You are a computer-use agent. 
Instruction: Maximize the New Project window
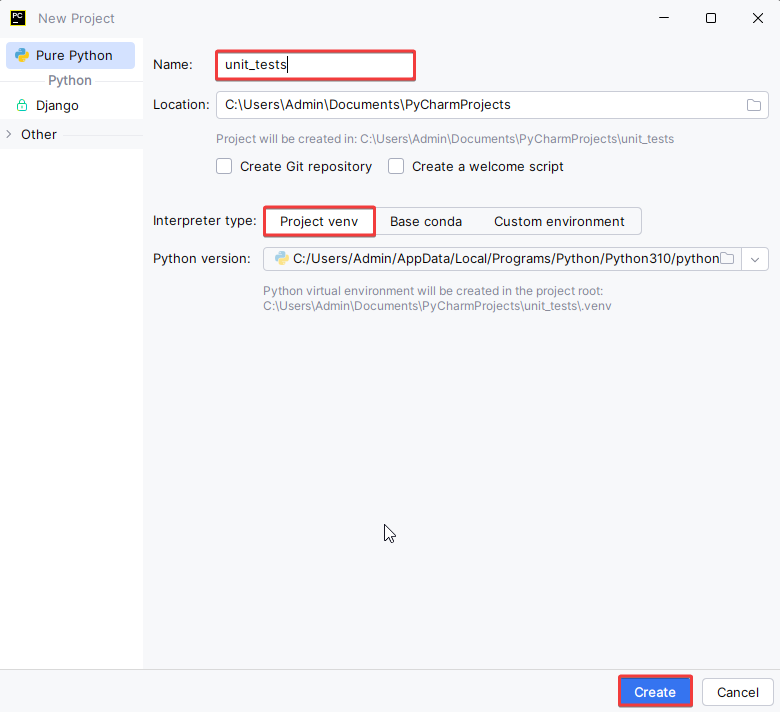(x=711, y=18)
